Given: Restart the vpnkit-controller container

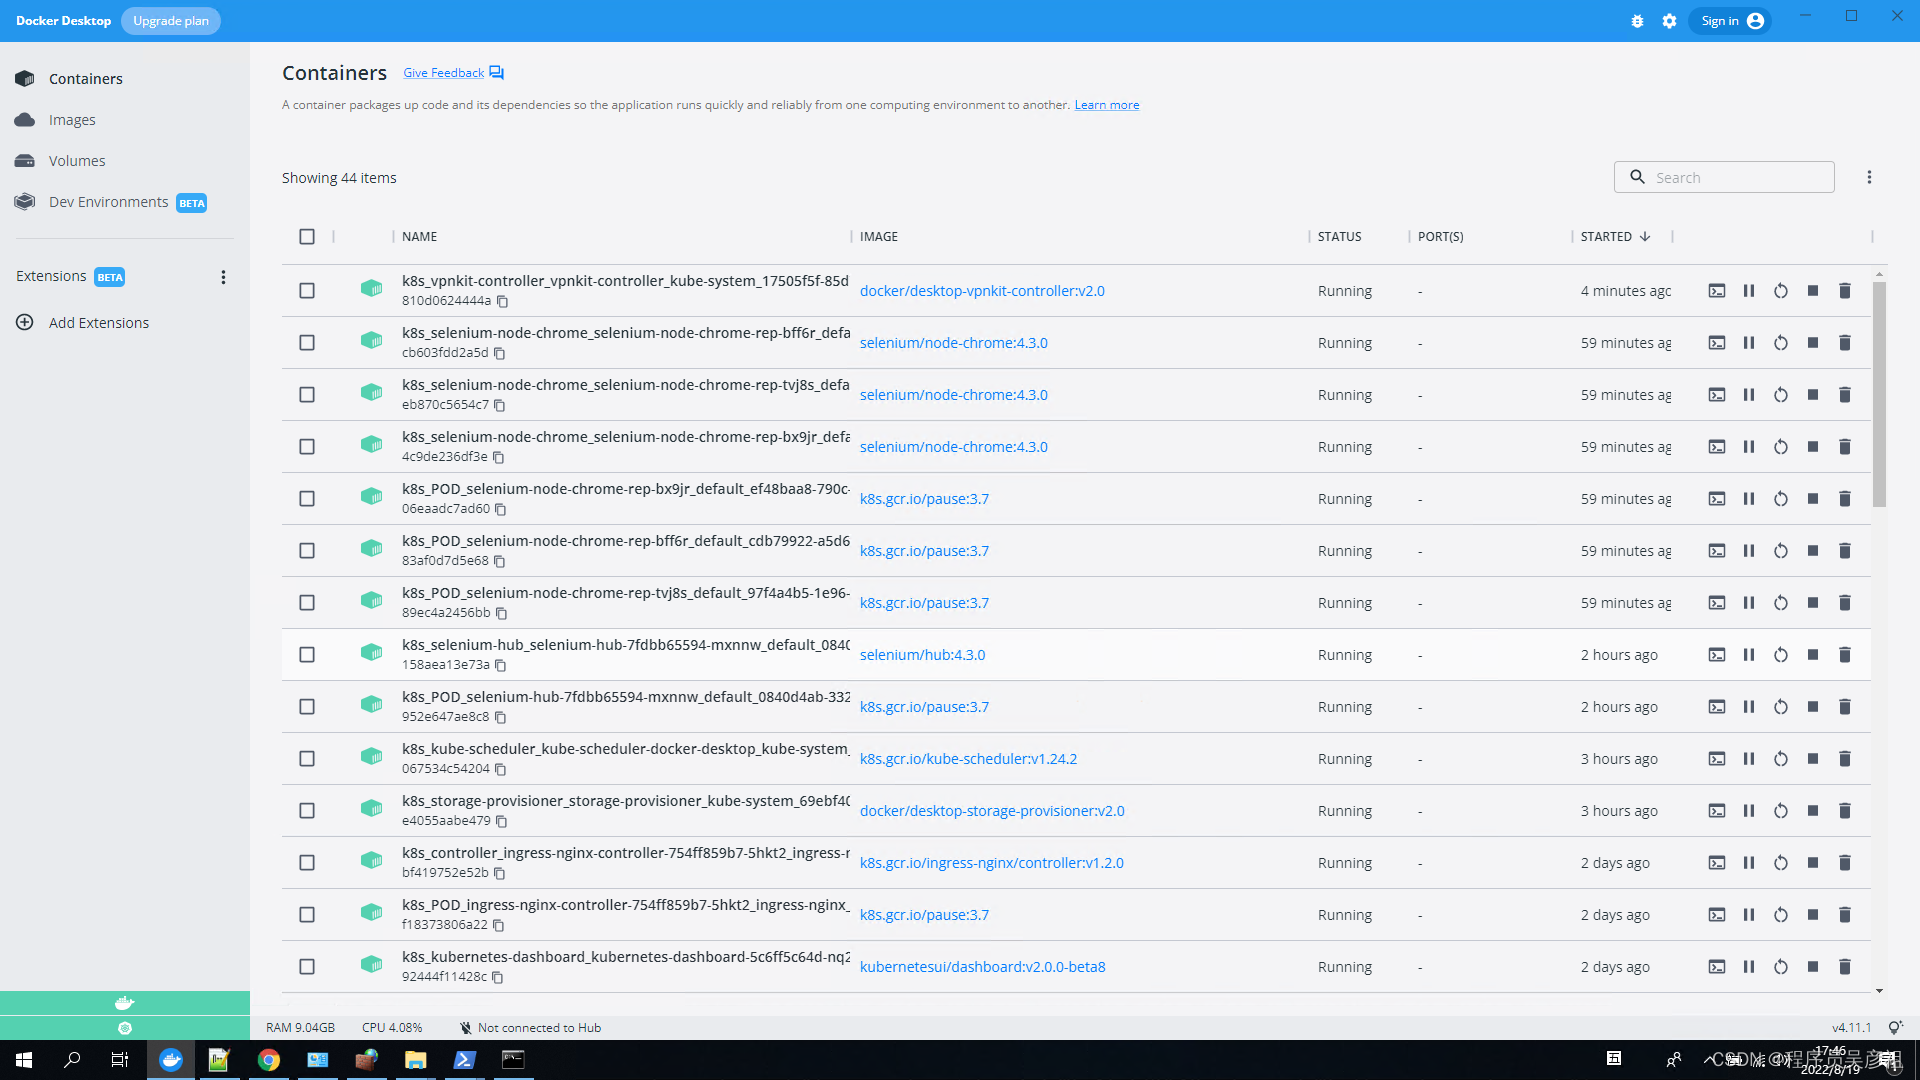Looking at the screenshot, I should [x=1781, y=291].
